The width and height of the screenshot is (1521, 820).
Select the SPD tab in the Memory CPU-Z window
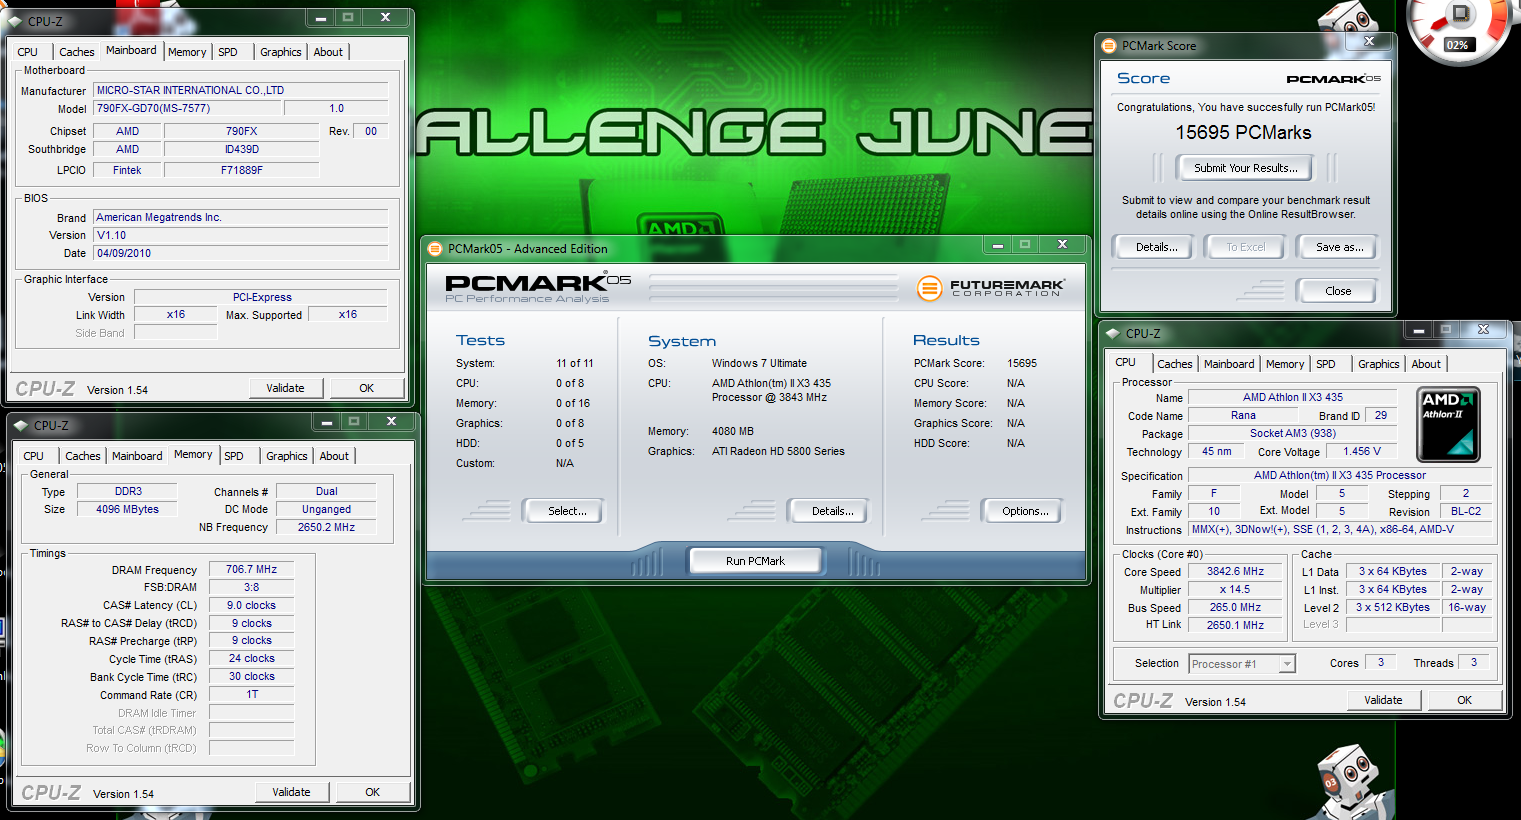pyautogui.click(x=234, y=456)
